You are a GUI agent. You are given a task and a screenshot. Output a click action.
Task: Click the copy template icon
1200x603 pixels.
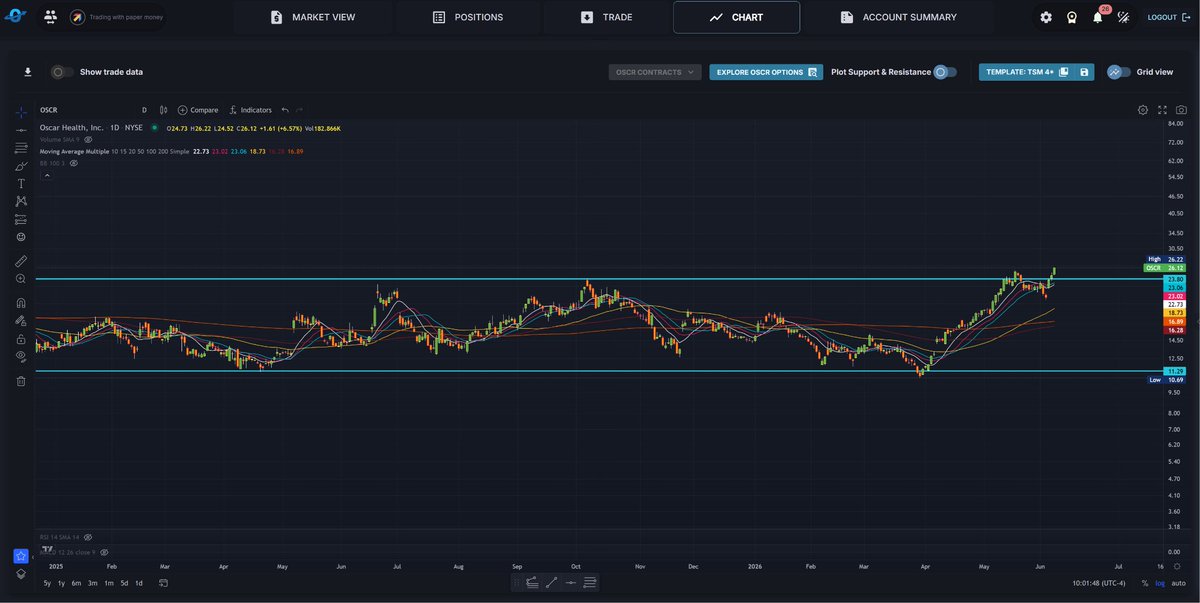1065,72
